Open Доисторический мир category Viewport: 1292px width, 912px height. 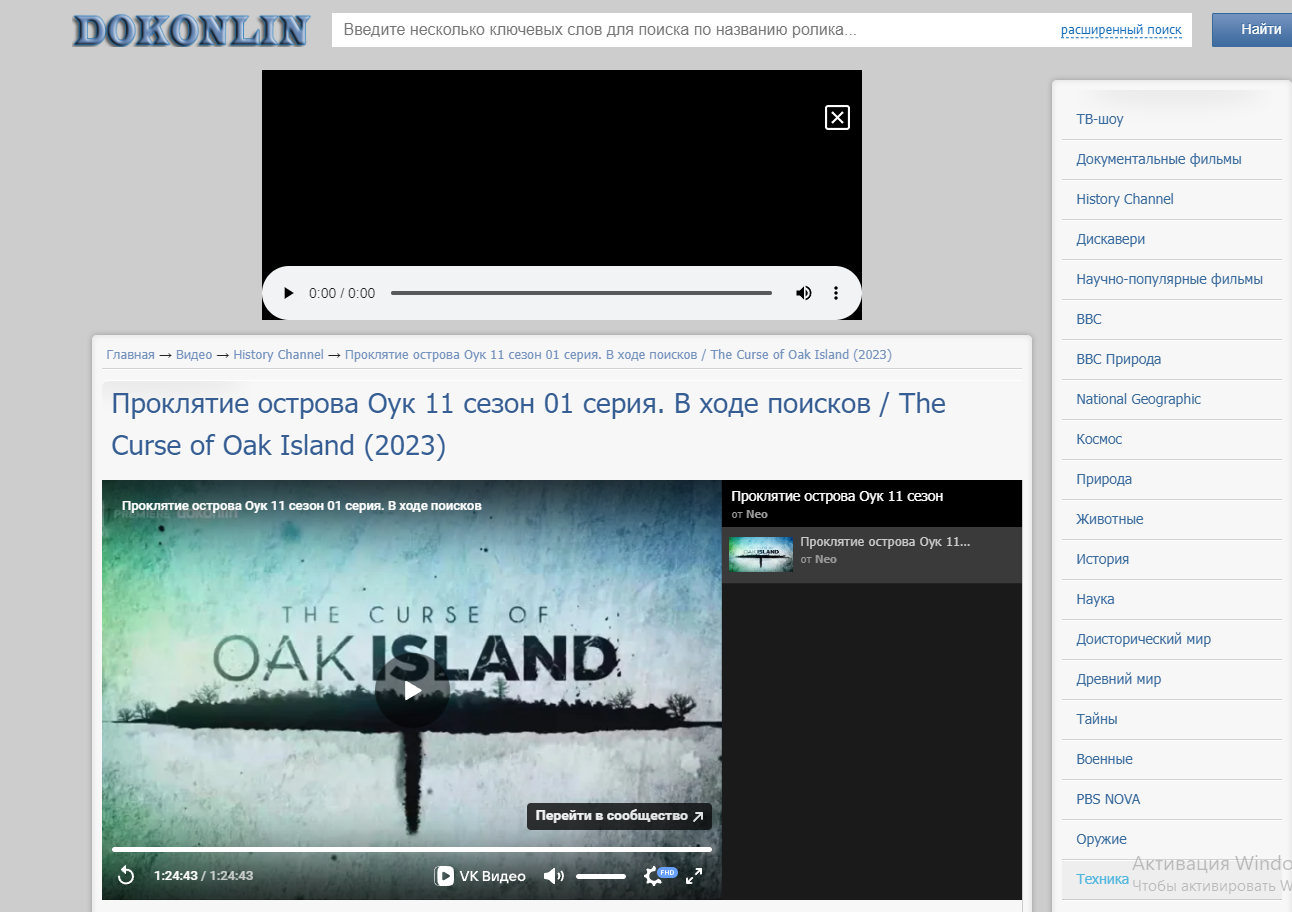coord(1144,639)
